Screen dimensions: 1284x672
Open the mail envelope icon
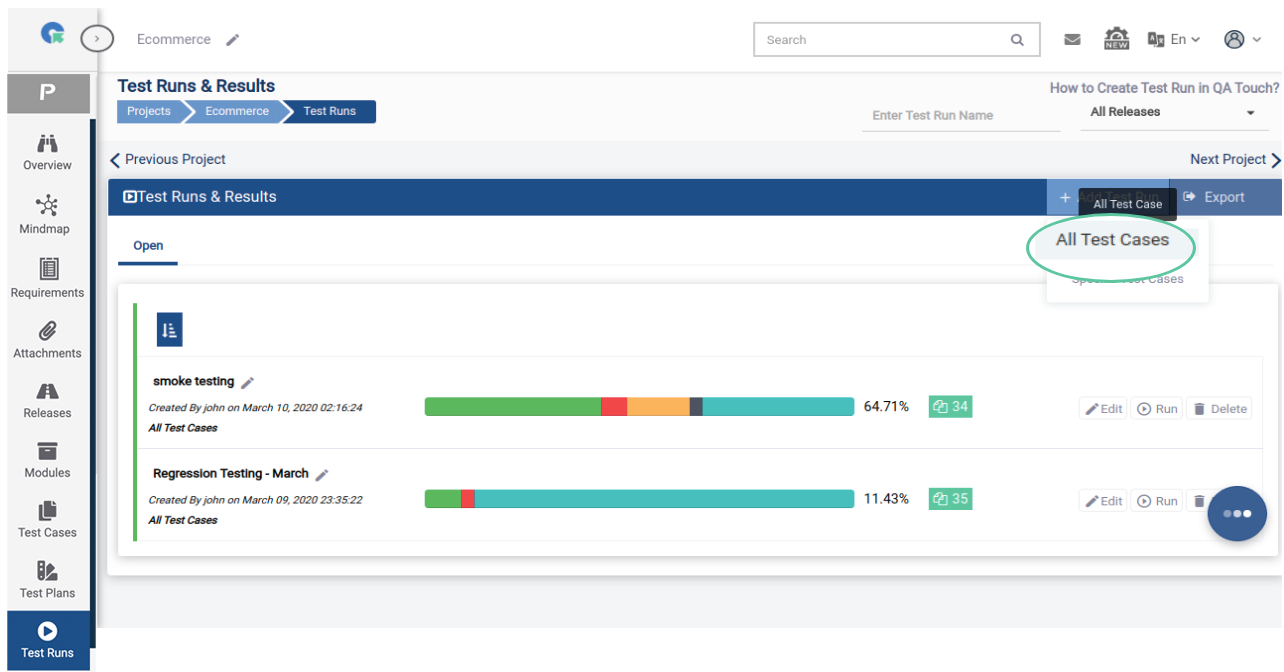(x=1072, y=40)
